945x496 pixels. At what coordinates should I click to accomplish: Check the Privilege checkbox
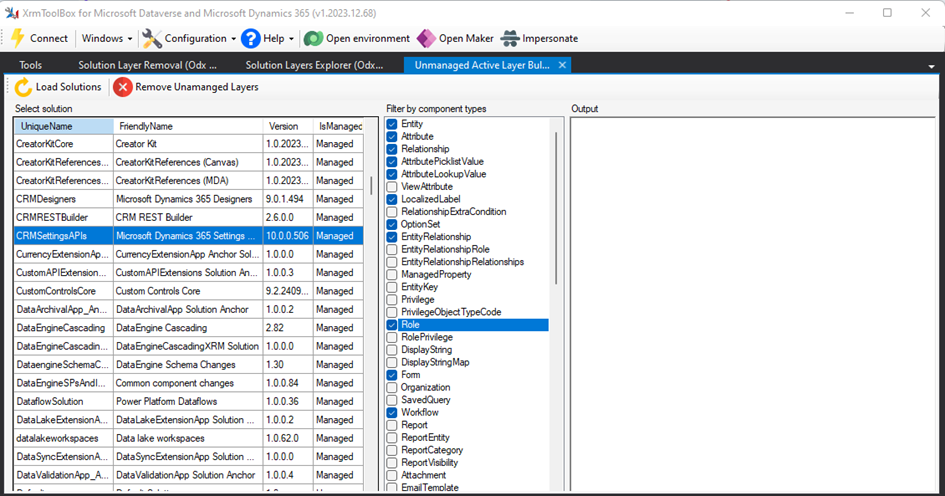click(392, 300)
